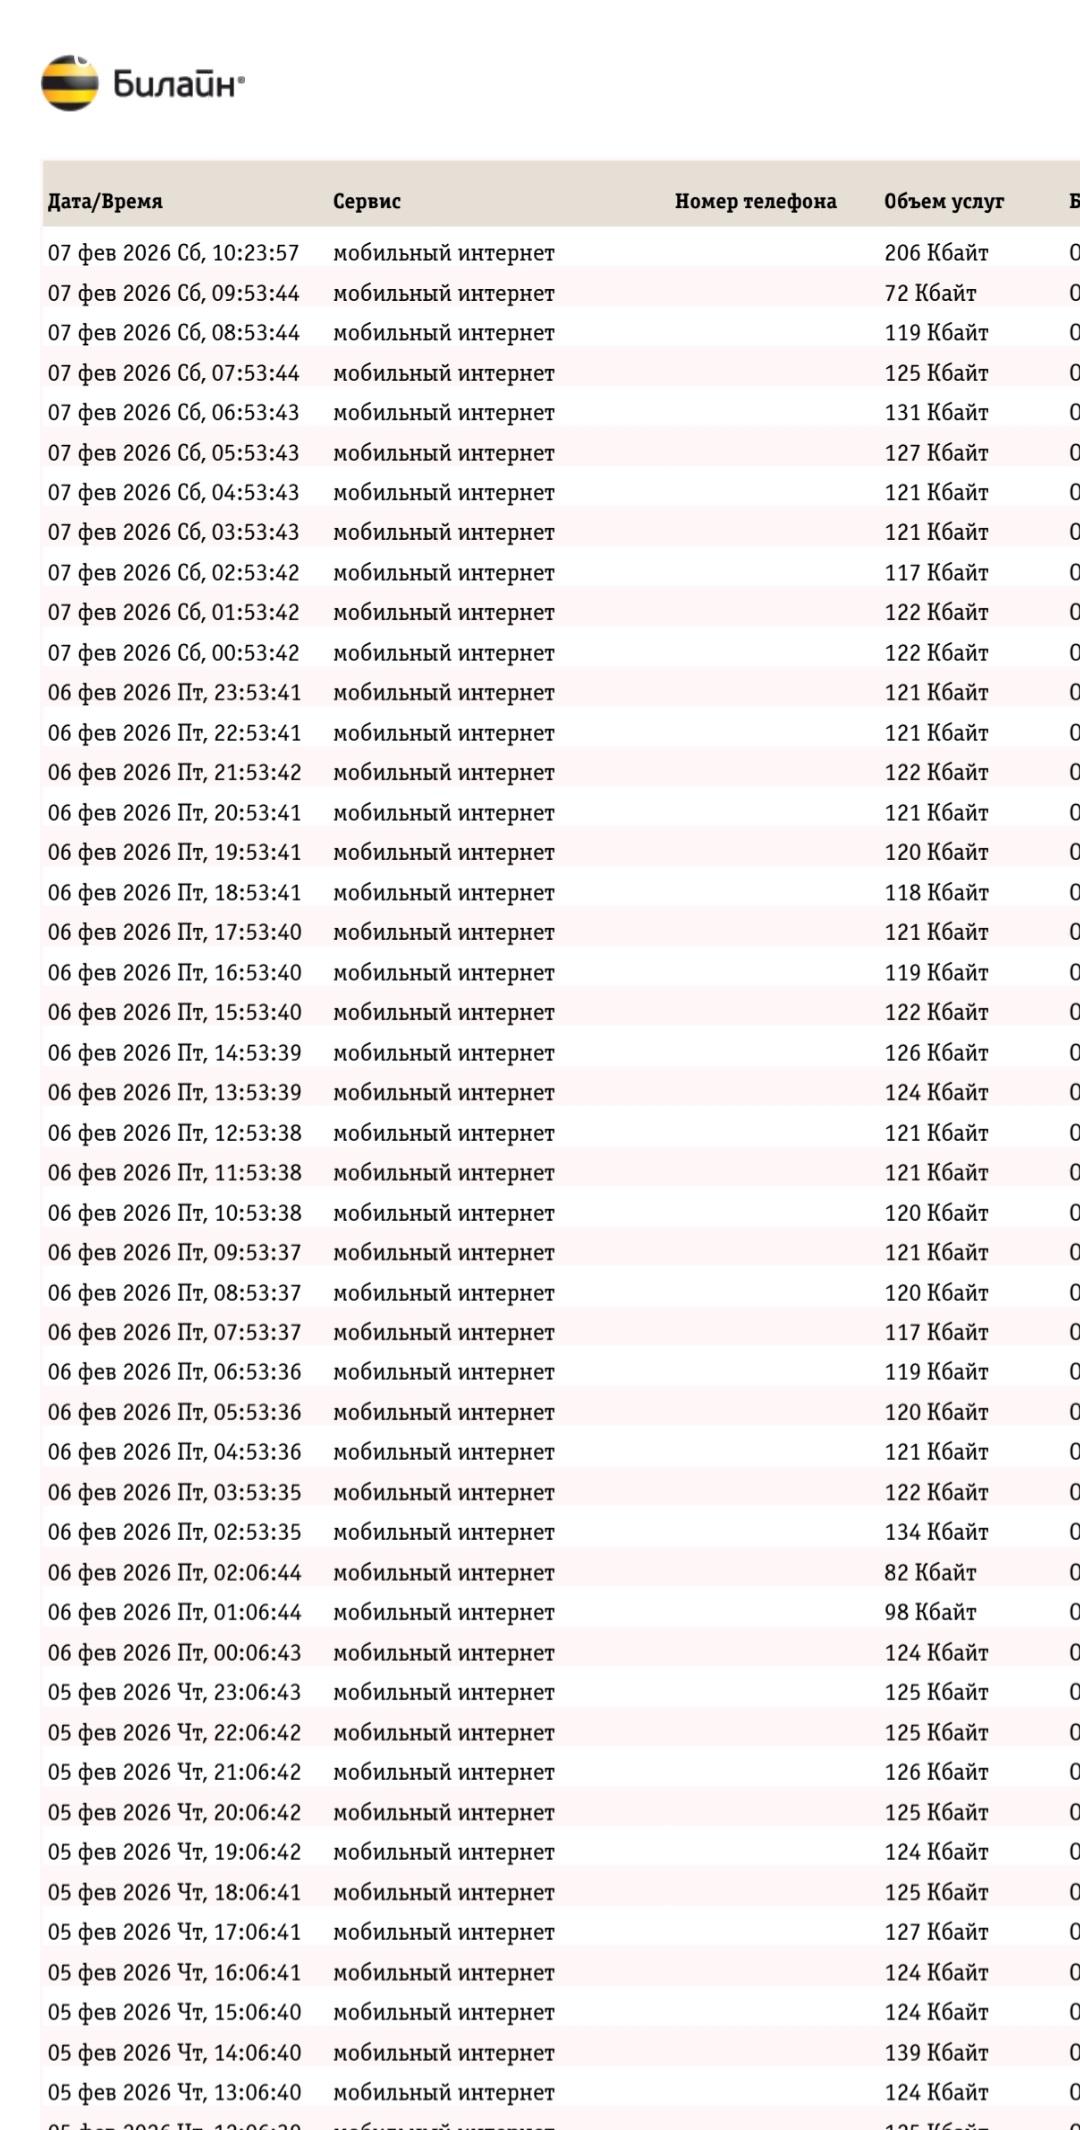Select the 82 Кбайт volume cell
Viewport: 1080px width, 2130px height.
coord(930,1572)
